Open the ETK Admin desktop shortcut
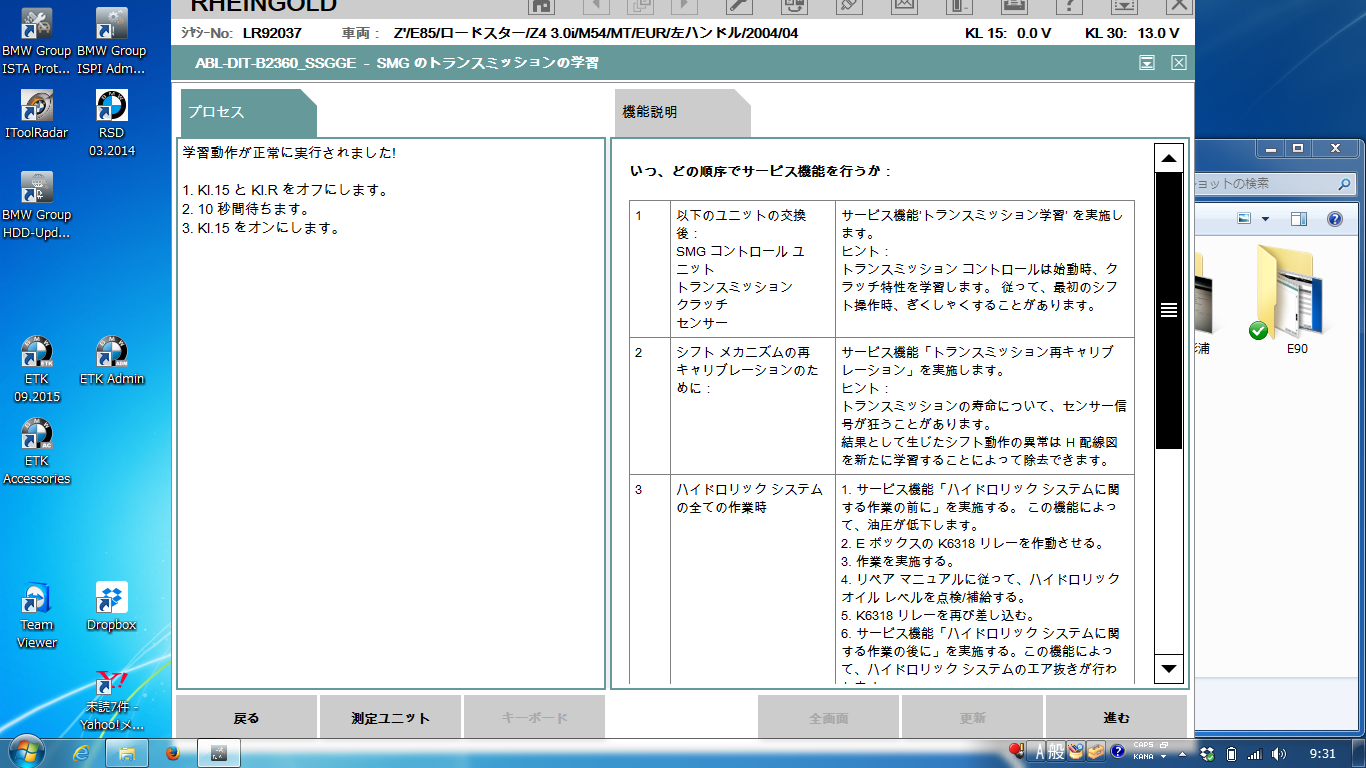 [111, 360]
